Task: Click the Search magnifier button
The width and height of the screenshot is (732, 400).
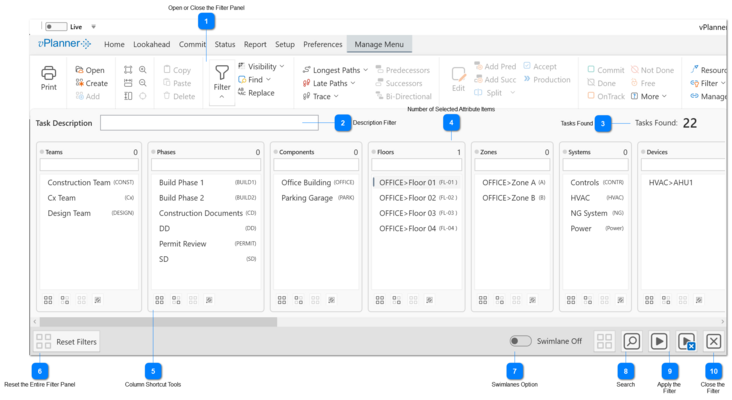Action: coord(631,341)
